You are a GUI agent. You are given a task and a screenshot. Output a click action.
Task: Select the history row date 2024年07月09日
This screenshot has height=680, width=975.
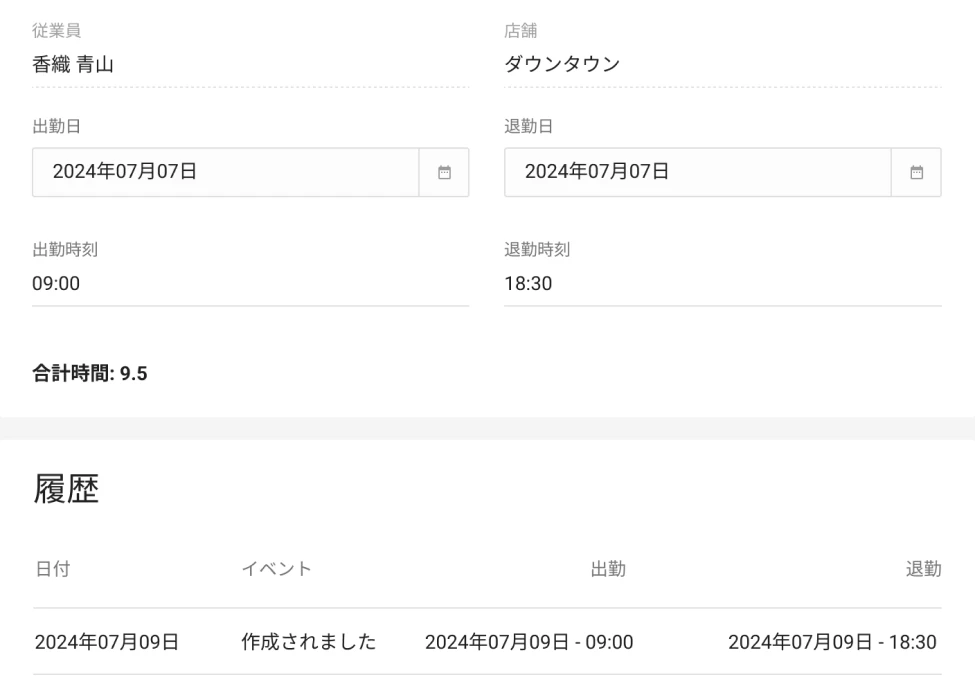click(x=107, y=642)
